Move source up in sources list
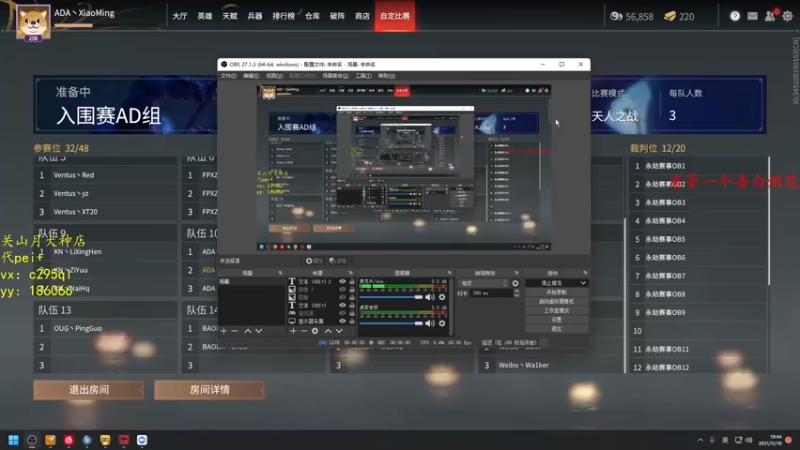 coord(328,331)
